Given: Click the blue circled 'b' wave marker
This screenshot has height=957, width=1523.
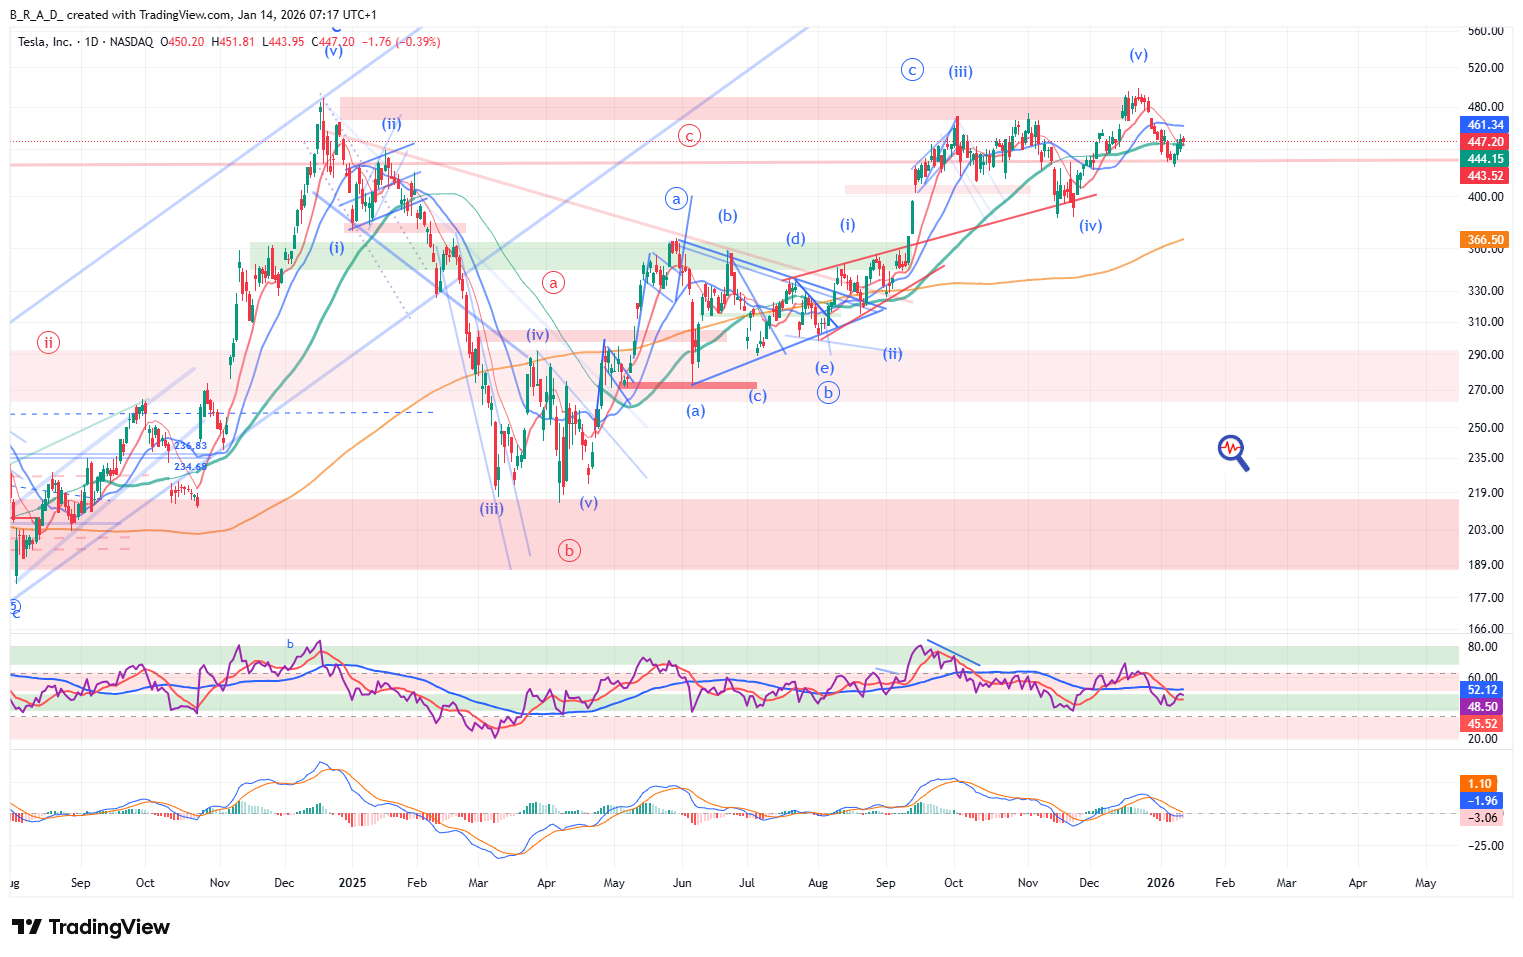Looking at the screenshot, I should point(827,393).
